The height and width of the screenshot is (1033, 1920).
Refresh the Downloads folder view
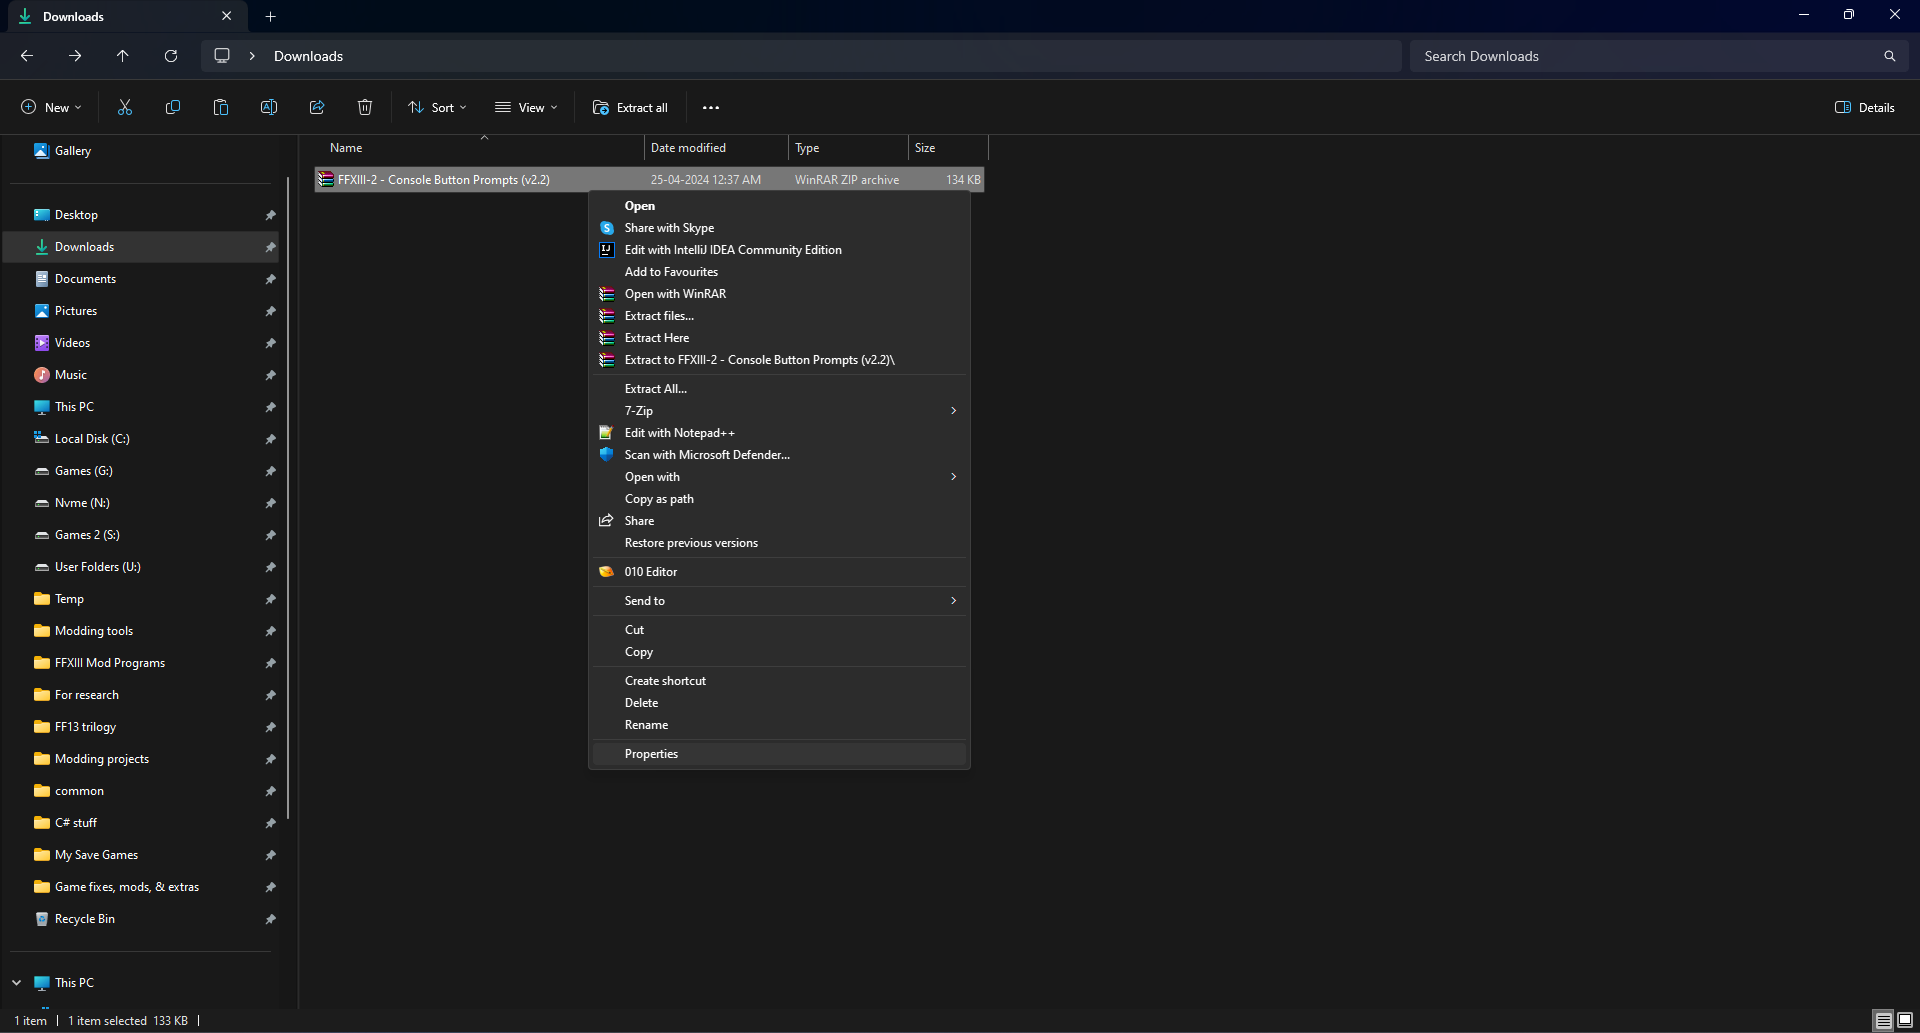(x=171, y=56)
